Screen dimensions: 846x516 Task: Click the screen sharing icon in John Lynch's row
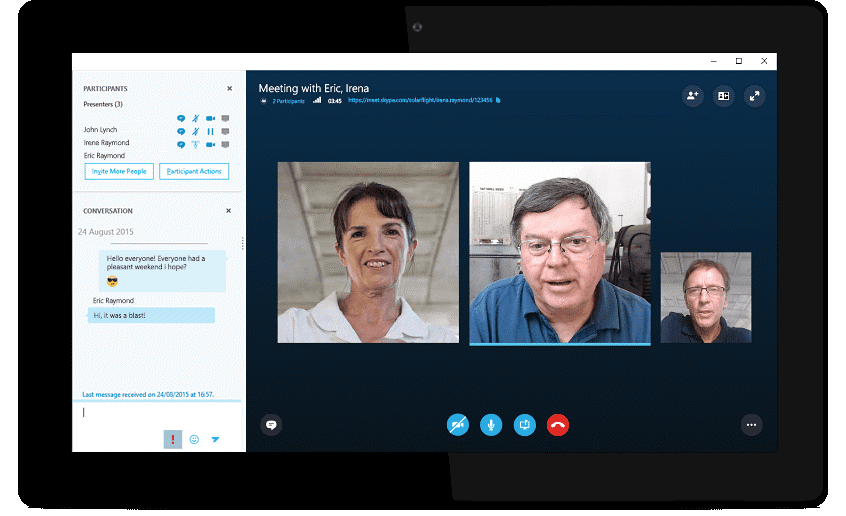click(x=226, y=132)
